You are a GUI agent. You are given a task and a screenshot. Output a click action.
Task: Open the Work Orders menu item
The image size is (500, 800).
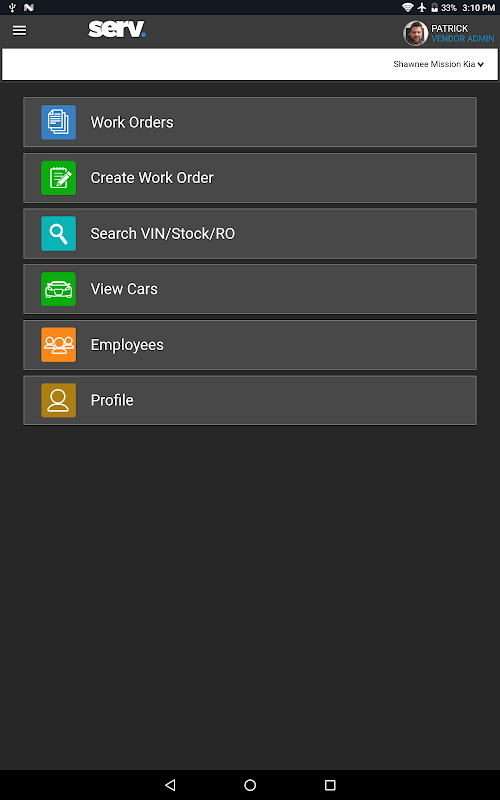click(x=250, y=122)
